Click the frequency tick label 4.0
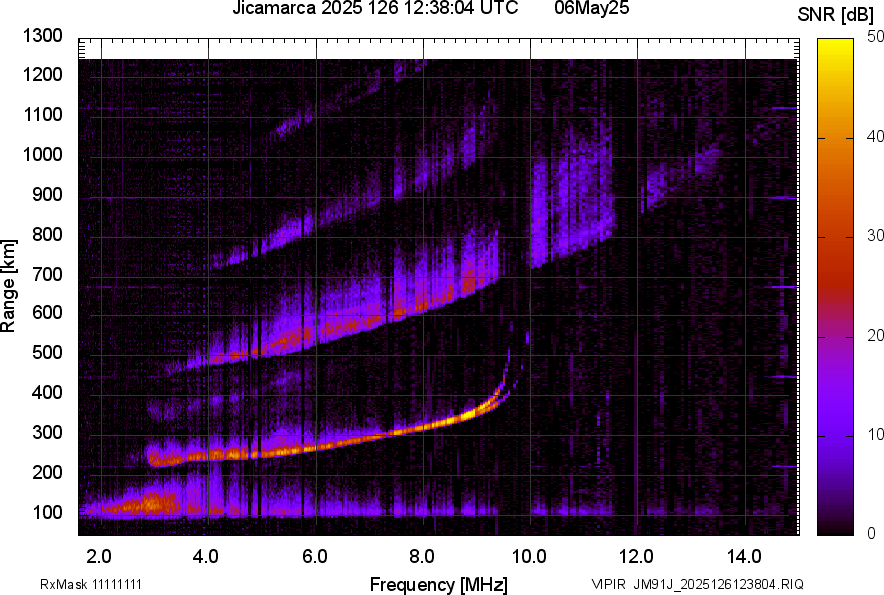884x595 pixels. [x=206, y=557]
